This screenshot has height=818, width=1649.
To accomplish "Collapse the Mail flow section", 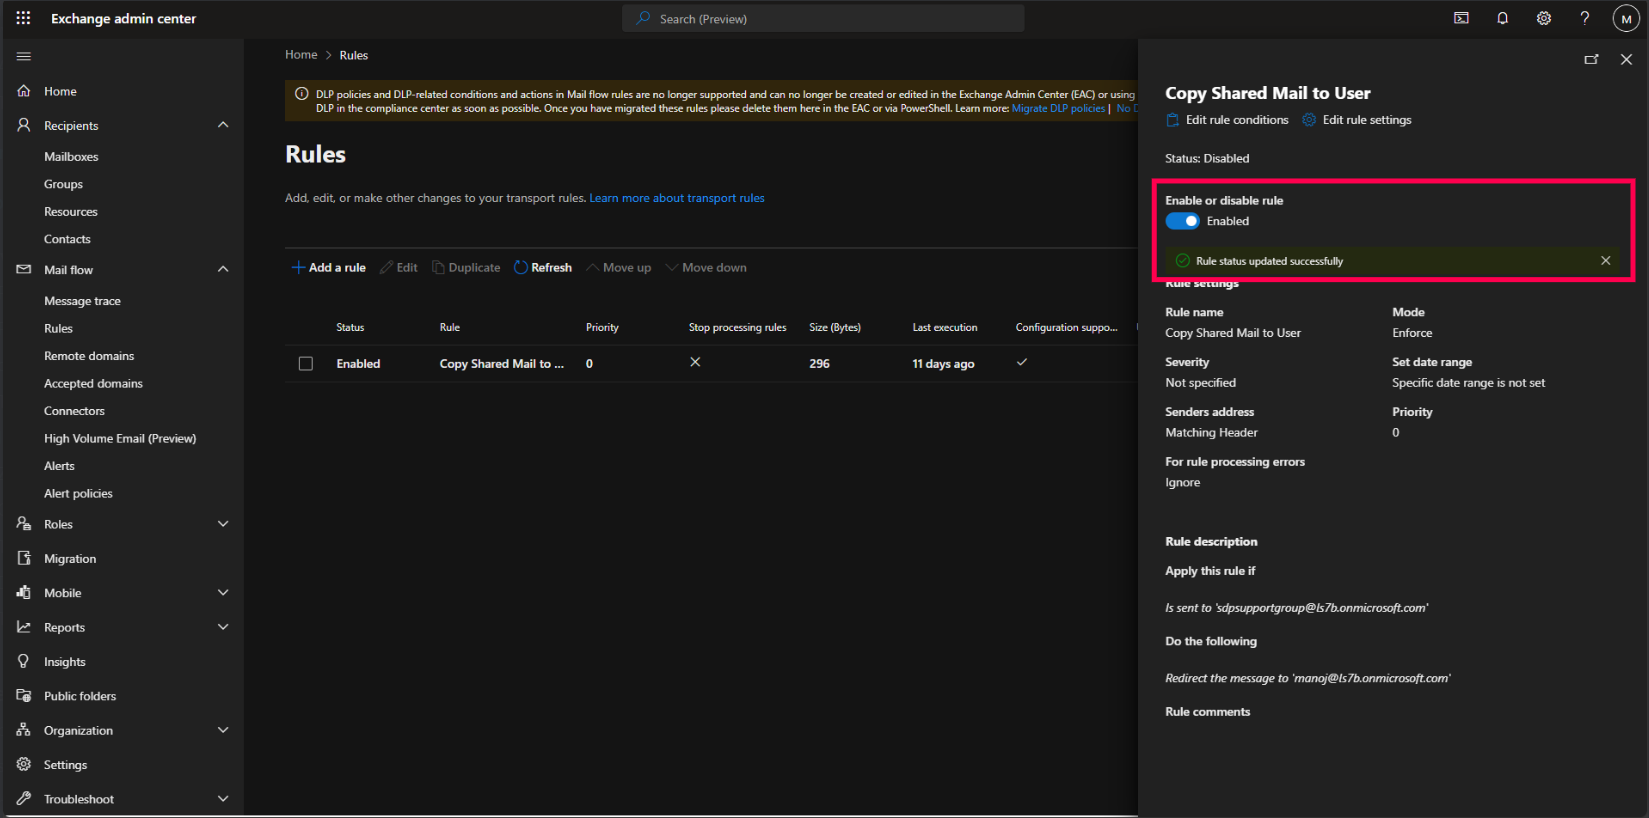I will point(223,269).
